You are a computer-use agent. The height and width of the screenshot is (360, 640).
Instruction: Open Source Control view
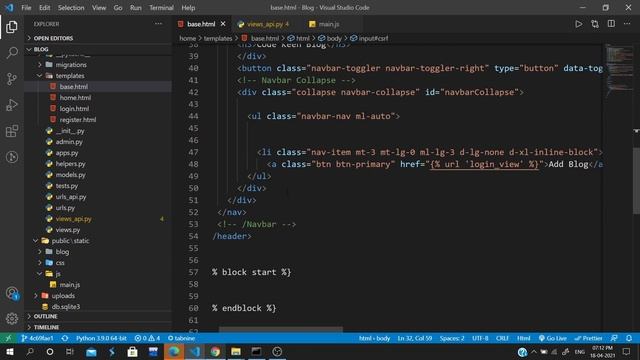tap(12, 79)
